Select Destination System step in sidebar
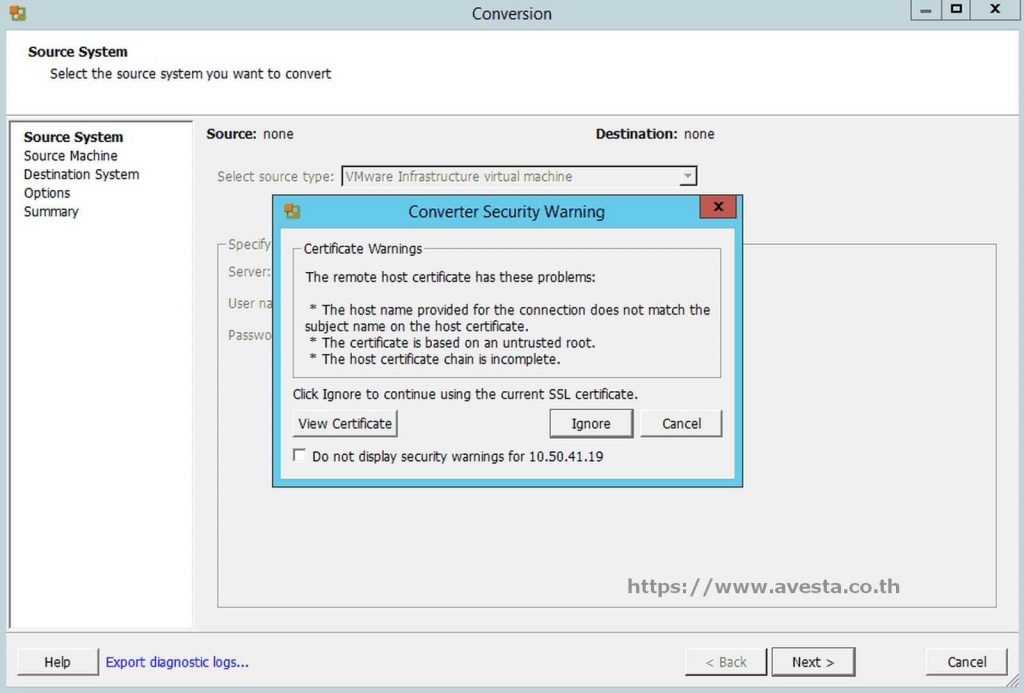 [81, 174]
